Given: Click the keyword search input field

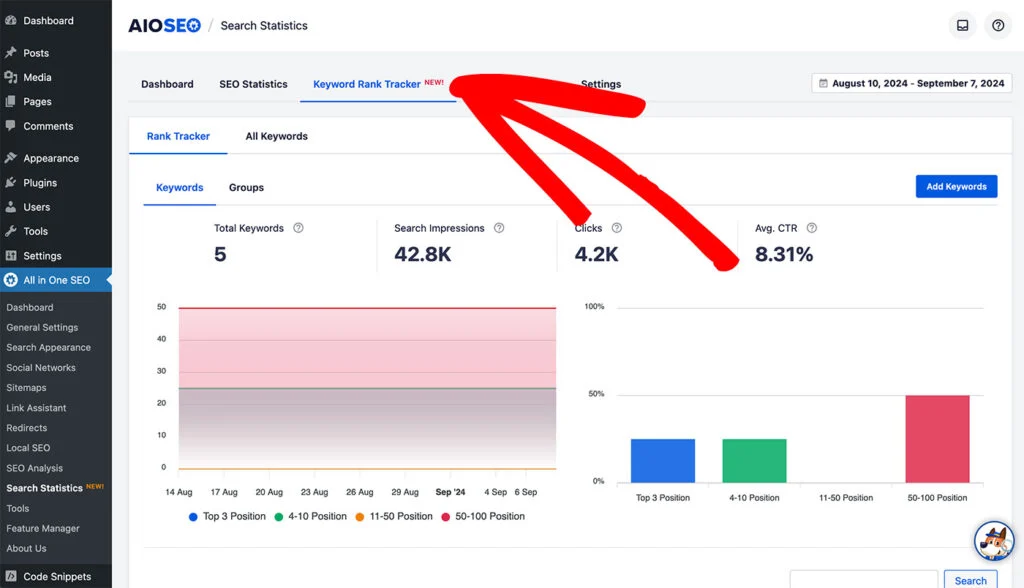Looking at the screenshot, I should click(x=863, y=580).
